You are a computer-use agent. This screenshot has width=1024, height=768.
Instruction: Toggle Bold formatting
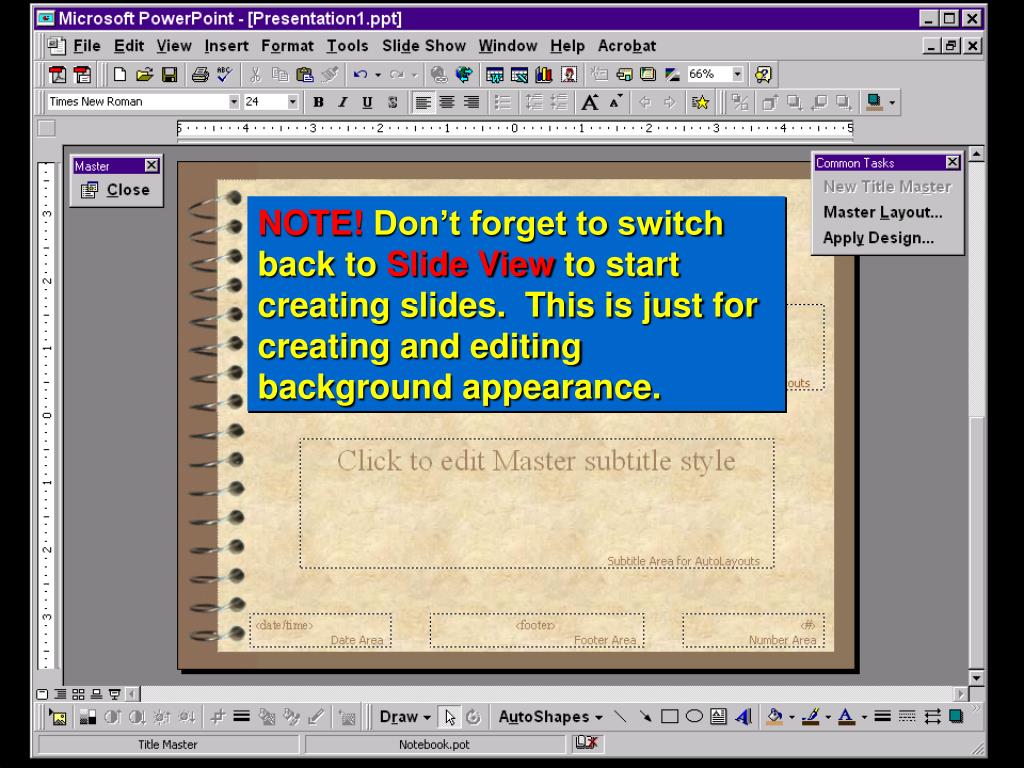point(318,102)
